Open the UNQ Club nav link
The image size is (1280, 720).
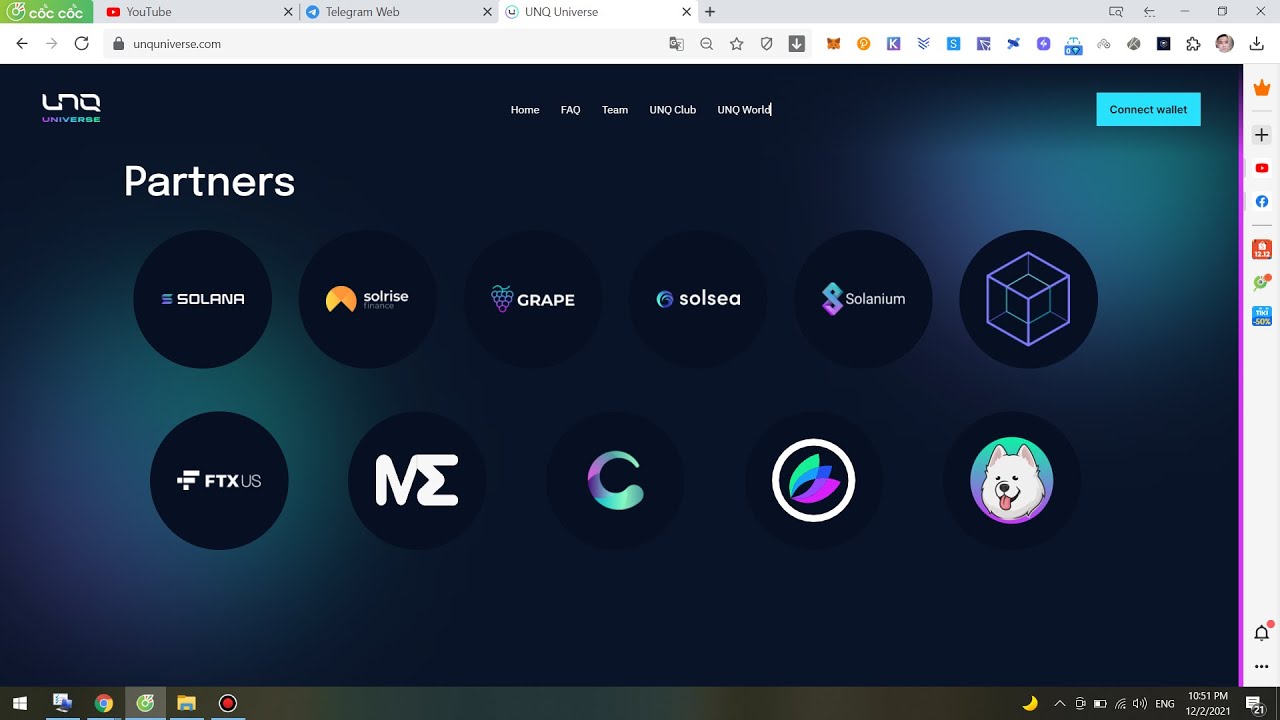tap(672, 110)
